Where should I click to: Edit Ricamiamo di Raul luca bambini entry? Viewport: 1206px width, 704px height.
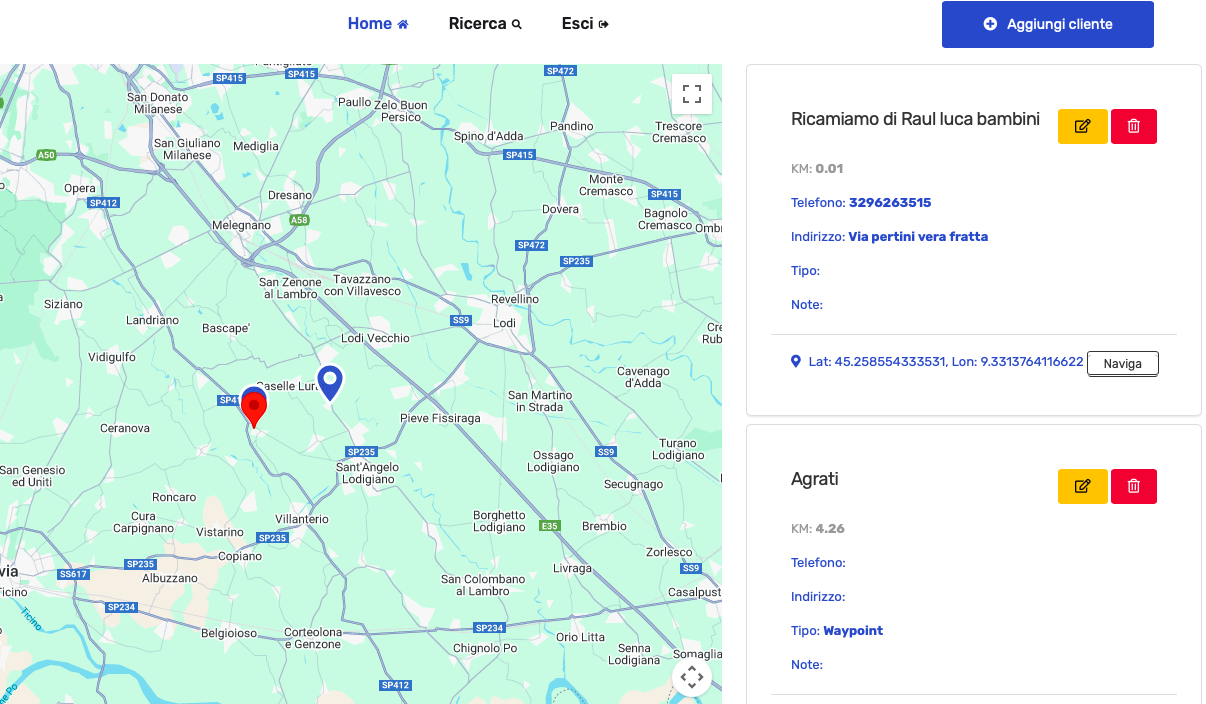click(1082, 126)
